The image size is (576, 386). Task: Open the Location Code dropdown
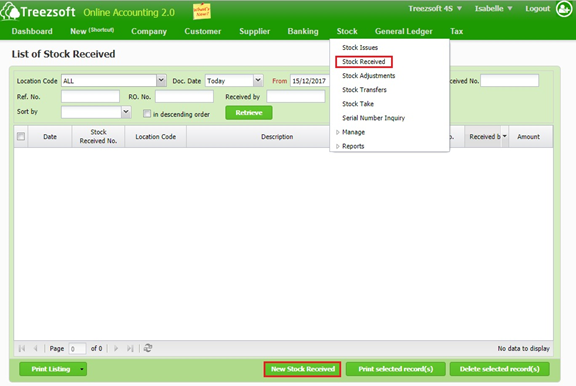(x=161, y=80)
